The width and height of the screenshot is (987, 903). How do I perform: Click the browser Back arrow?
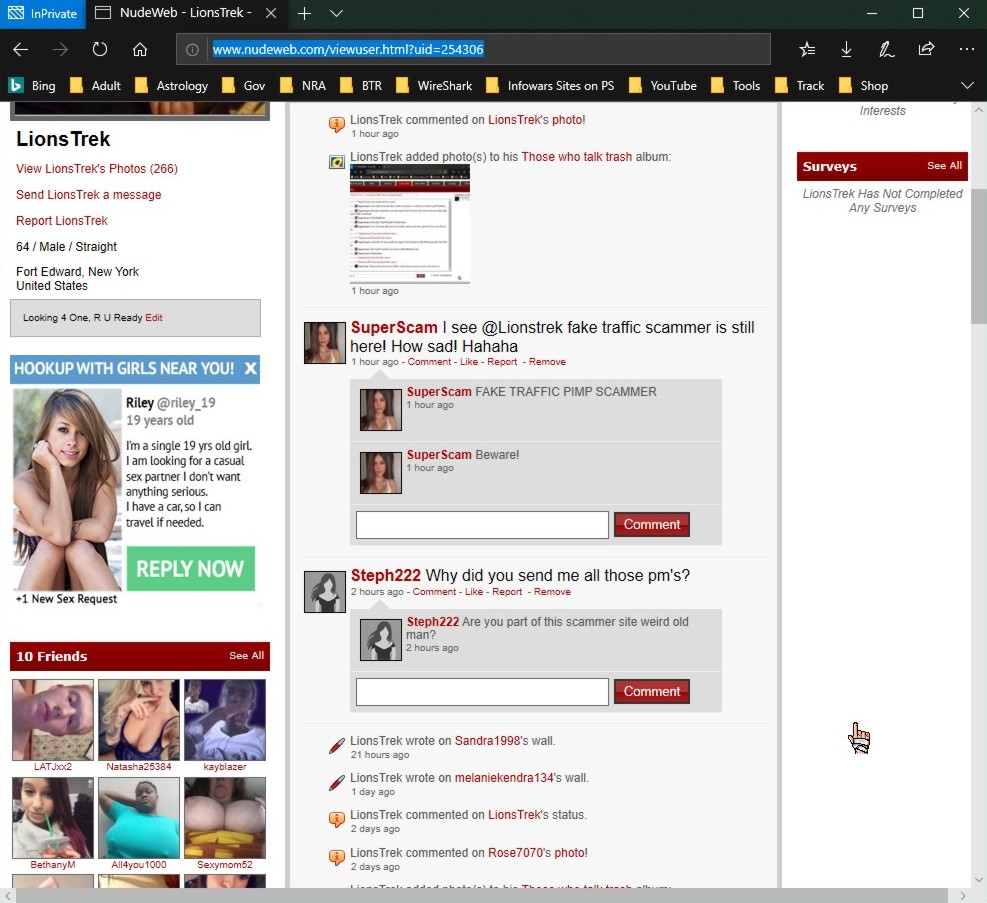coord(20,49)
